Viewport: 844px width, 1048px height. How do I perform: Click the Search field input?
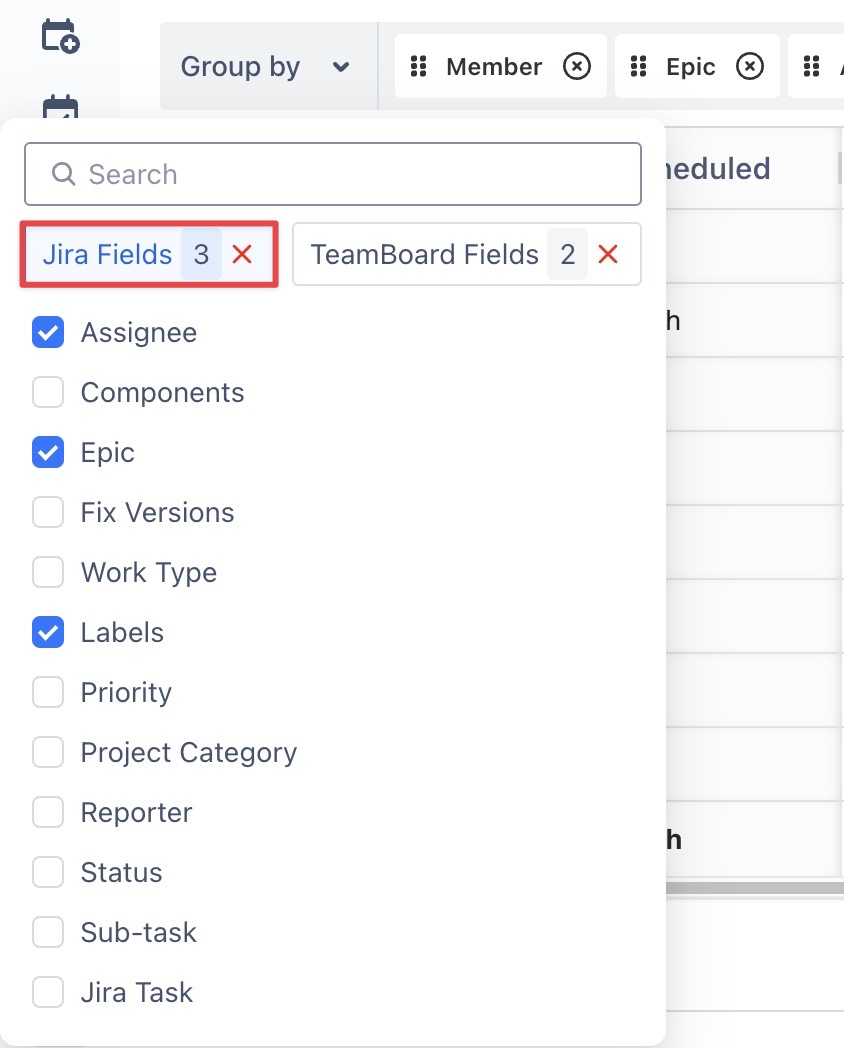[x=340, y=175]
